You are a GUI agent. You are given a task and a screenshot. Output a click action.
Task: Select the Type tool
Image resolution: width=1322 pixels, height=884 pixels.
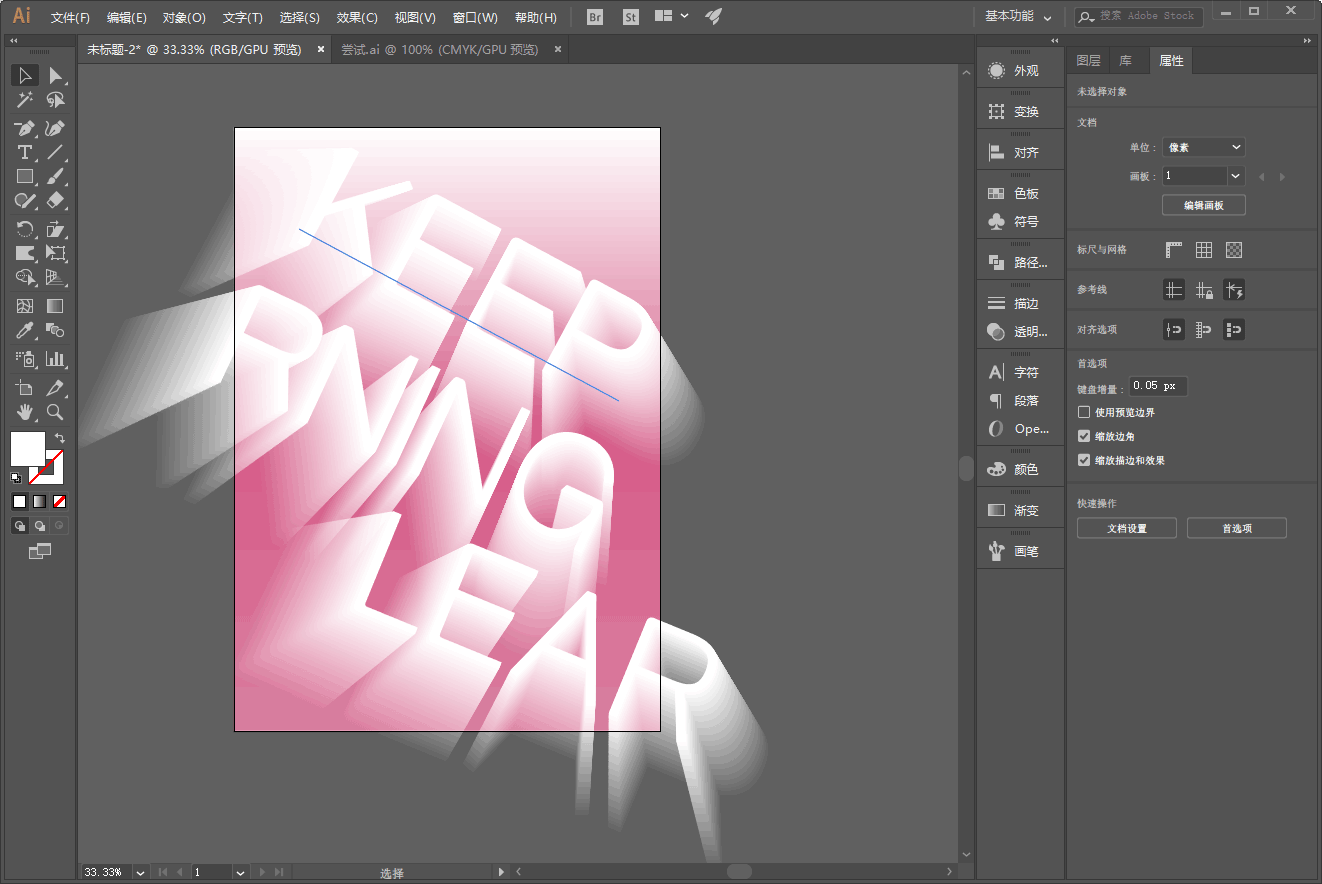(x=25, y=152)
